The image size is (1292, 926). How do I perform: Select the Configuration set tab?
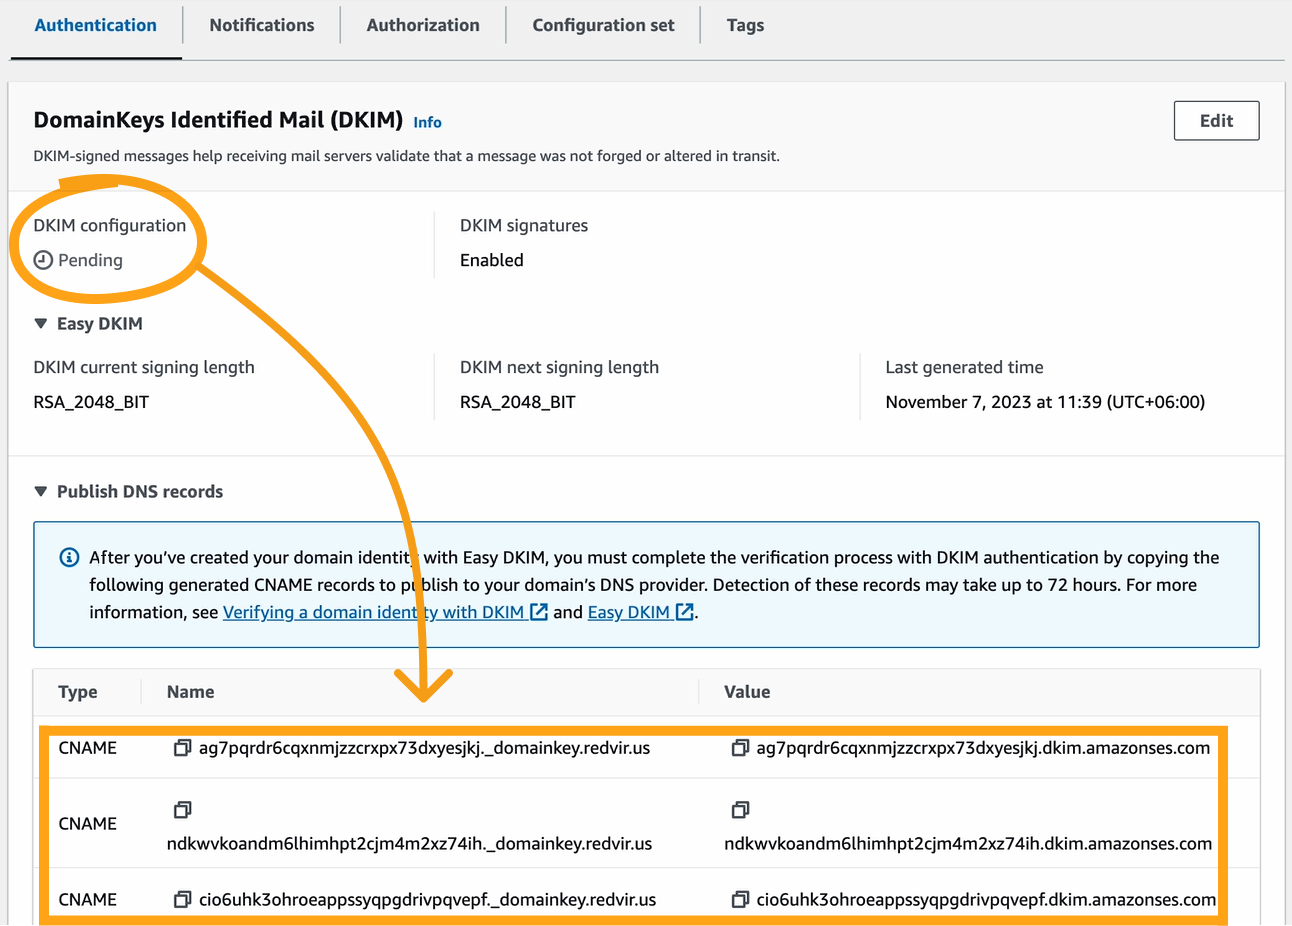tap(603, 26)
